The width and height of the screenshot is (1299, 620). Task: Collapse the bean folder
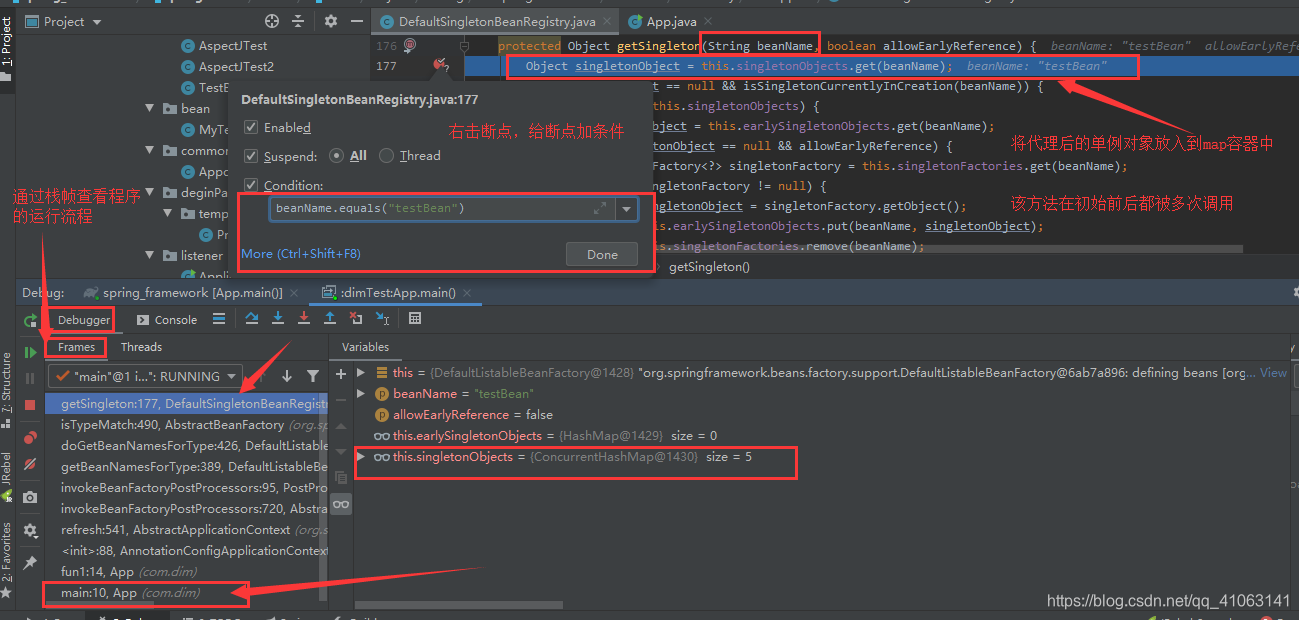(149, 108)
